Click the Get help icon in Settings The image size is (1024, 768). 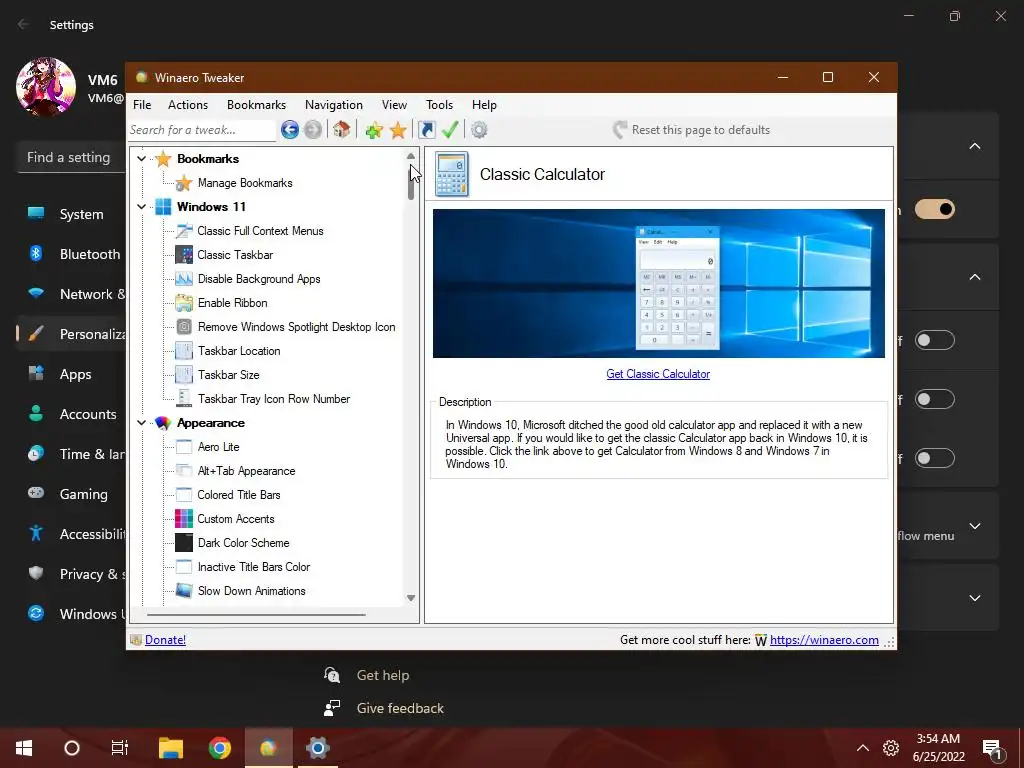coord(332,675)
